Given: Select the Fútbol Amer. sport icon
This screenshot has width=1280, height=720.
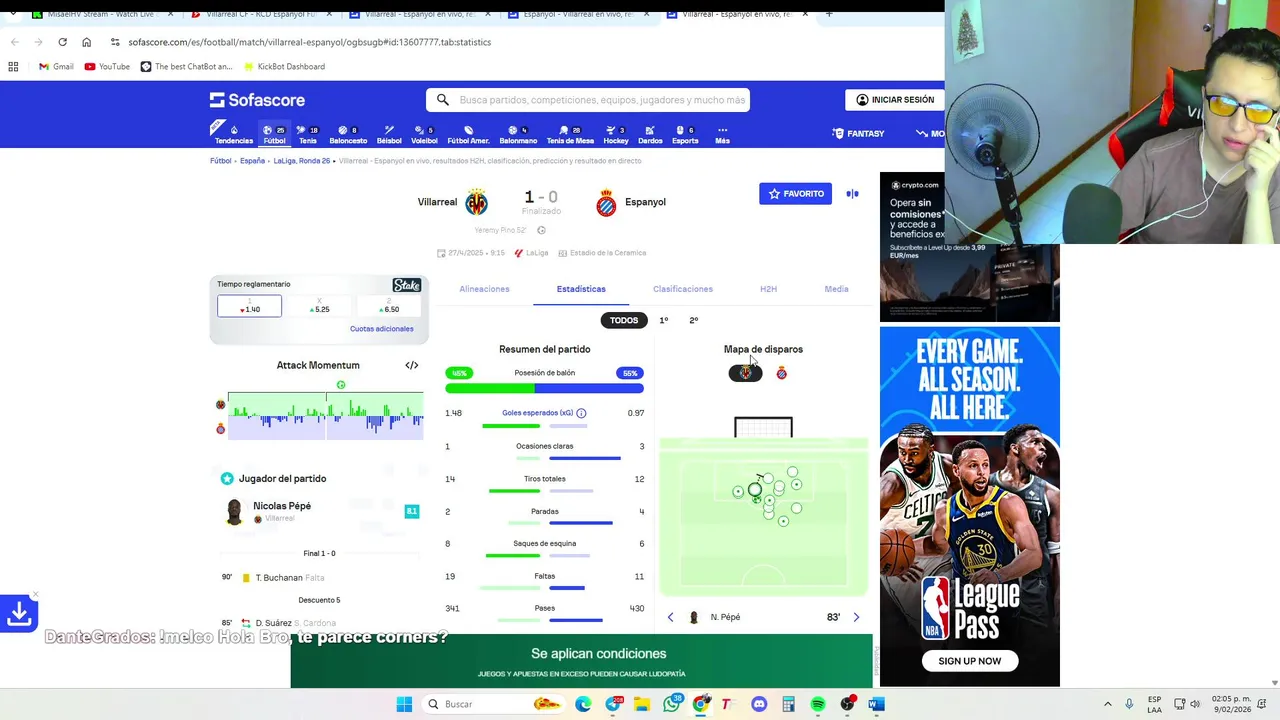Looking at the screenshot, I should [x=468, y=134].
